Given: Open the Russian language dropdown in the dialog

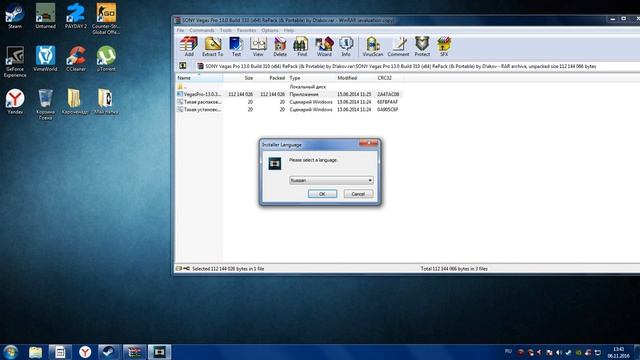Looking at the screenshot, I should click(x=331, y=180).
